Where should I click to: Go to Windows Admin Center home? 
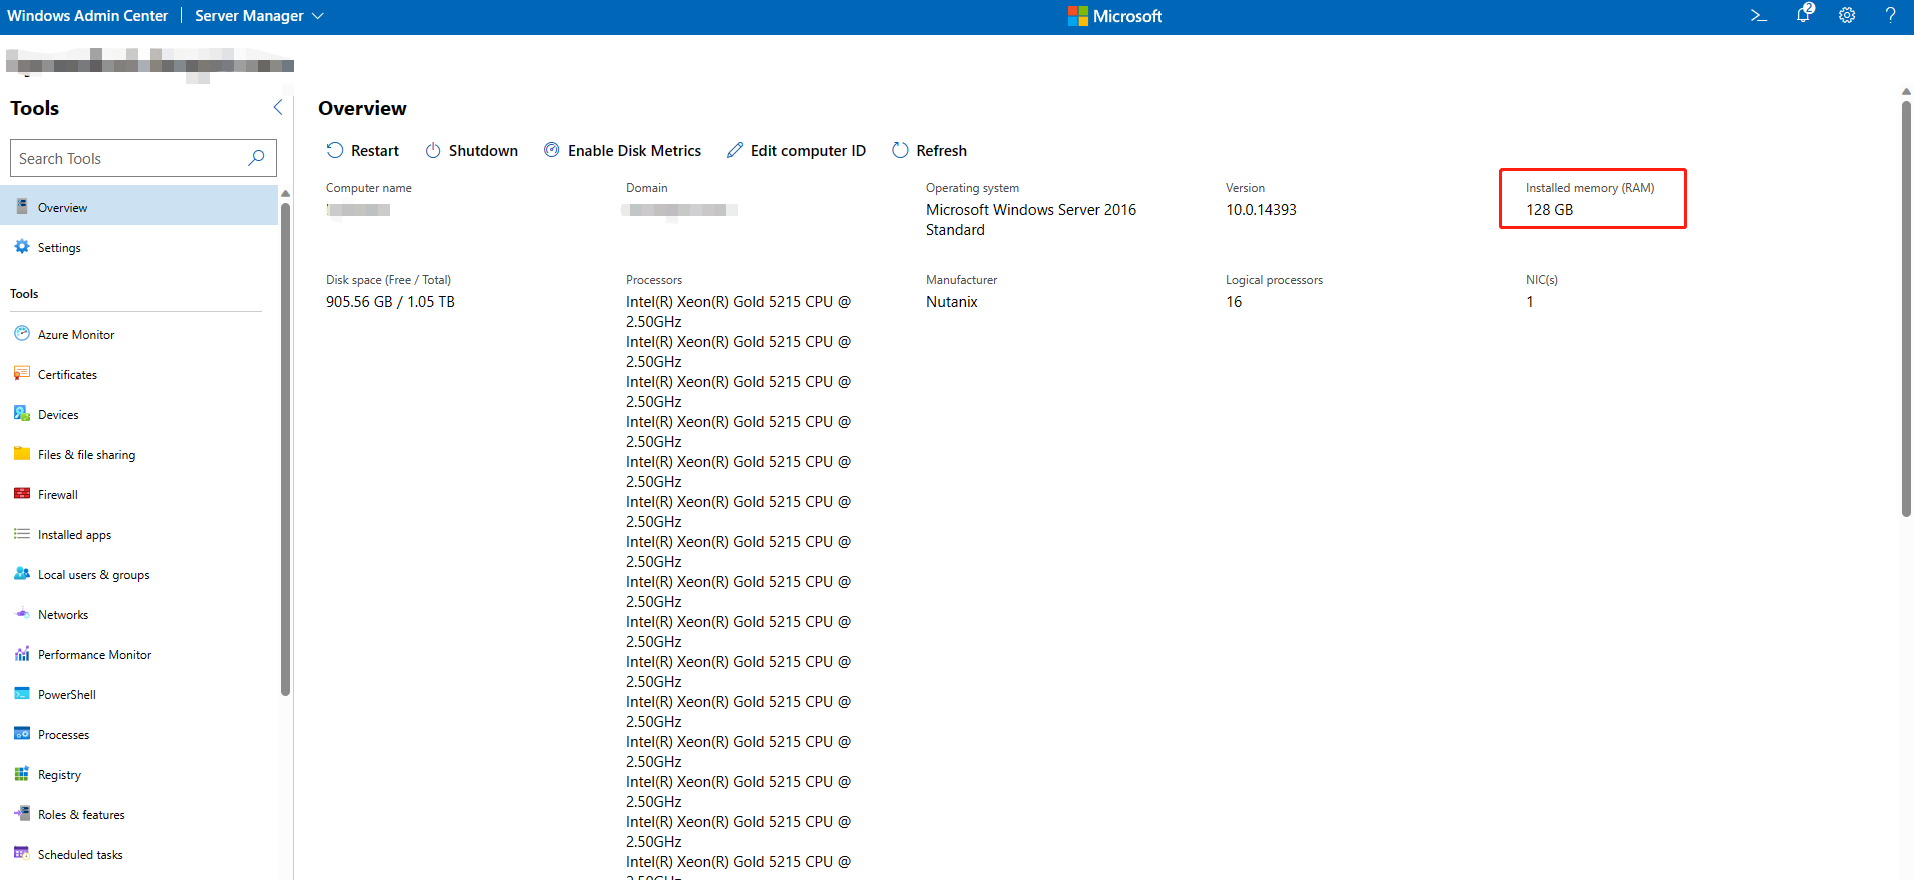[x=87, y=16]
